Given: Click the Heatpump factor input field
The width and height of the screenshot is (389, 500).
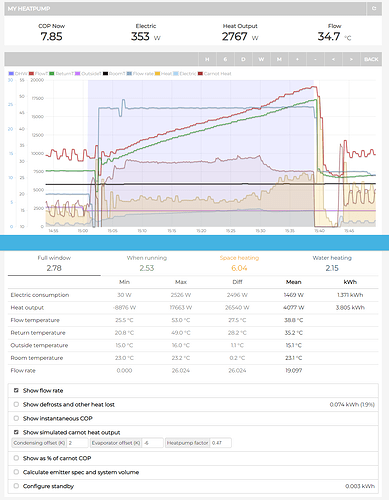Looking at the screenshot, I should pyautogui.click(x=221, y=443).
